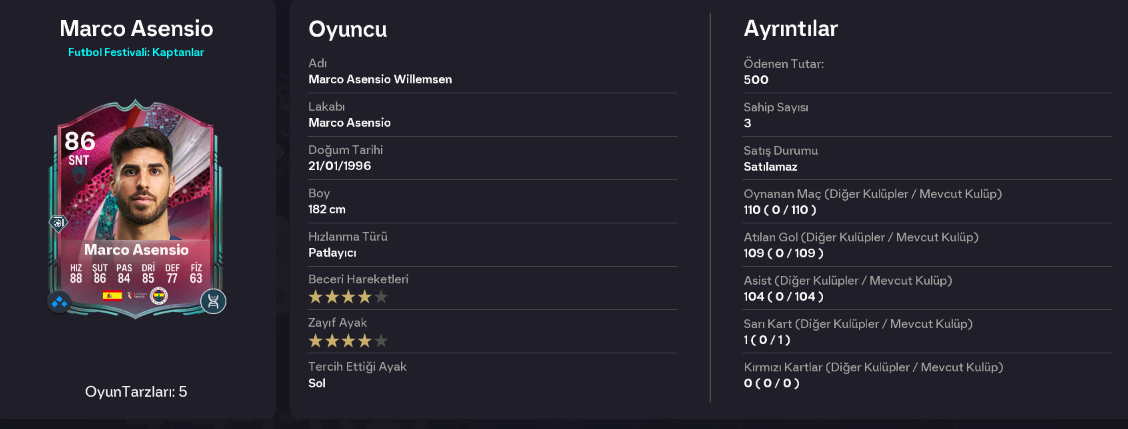Click the Spain flag icon
Screen dimensions: 1128x429
[x=112, y=295]
